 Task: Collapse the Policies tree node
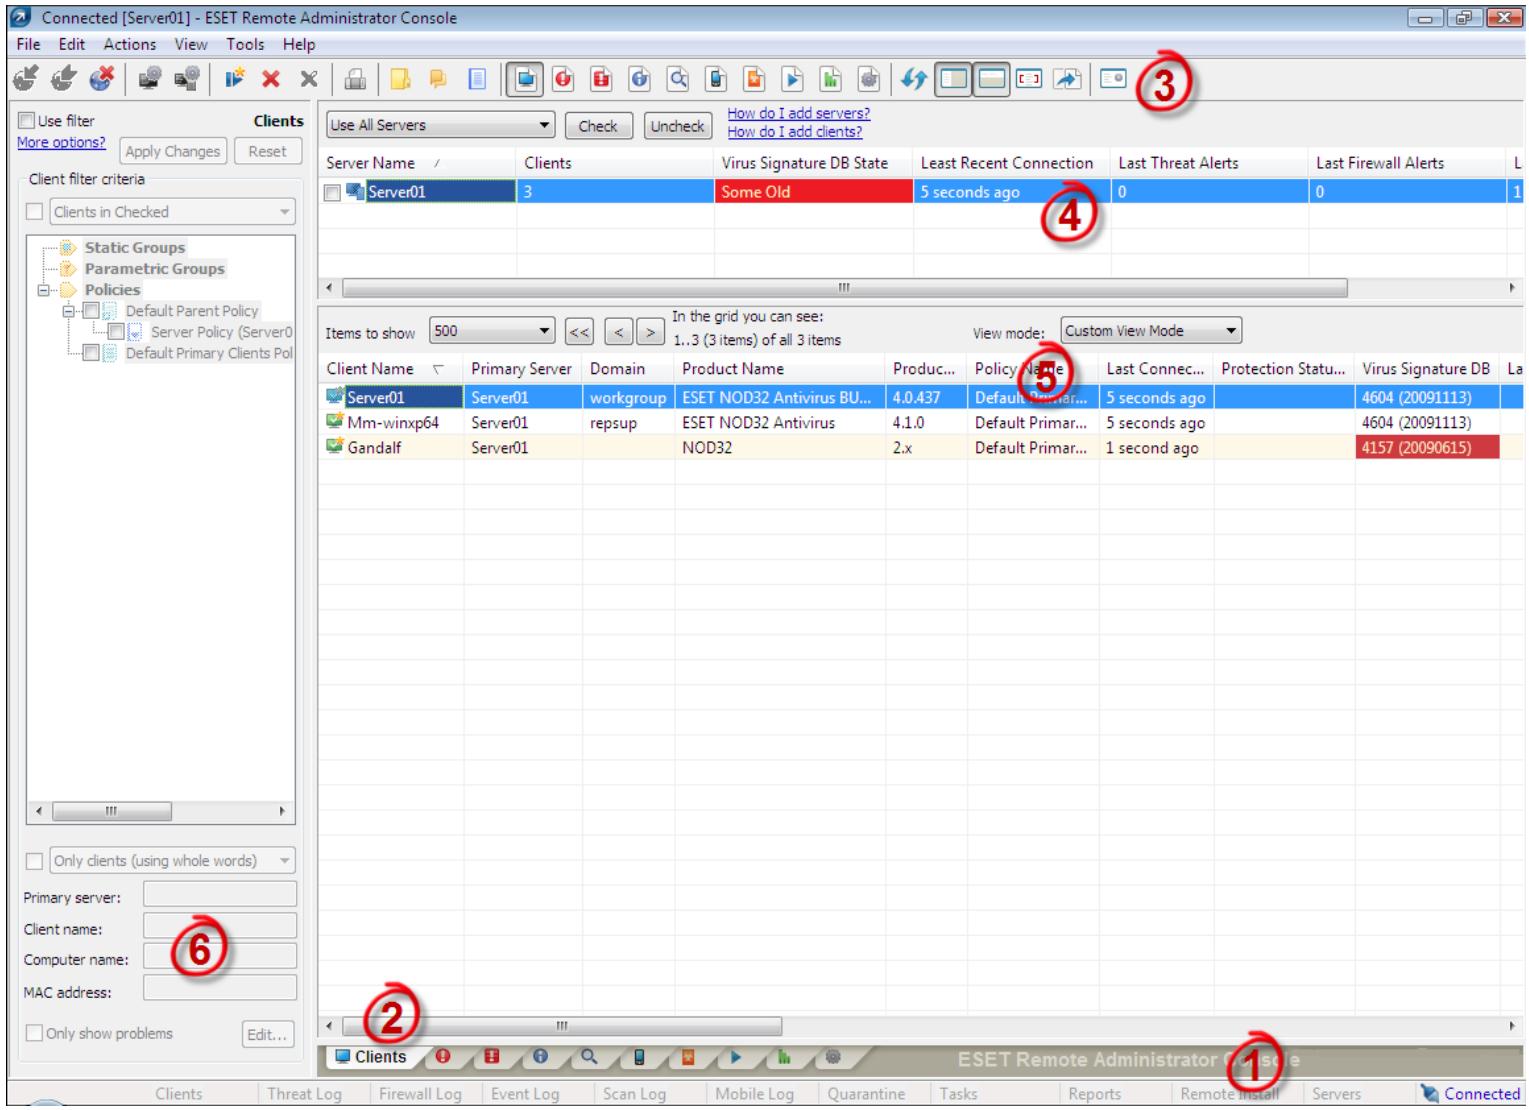pos(44,290)
